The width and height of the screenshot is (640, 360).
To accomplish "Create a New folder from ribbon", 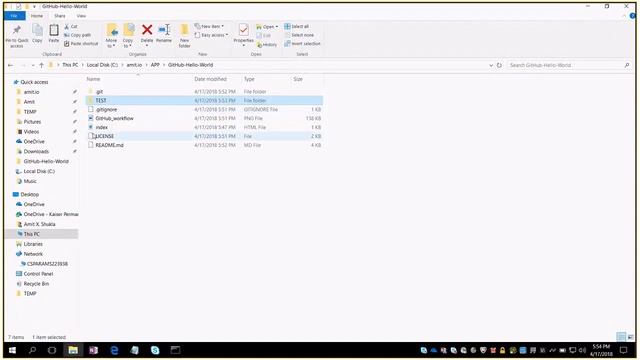I will (x=184, y=36).
